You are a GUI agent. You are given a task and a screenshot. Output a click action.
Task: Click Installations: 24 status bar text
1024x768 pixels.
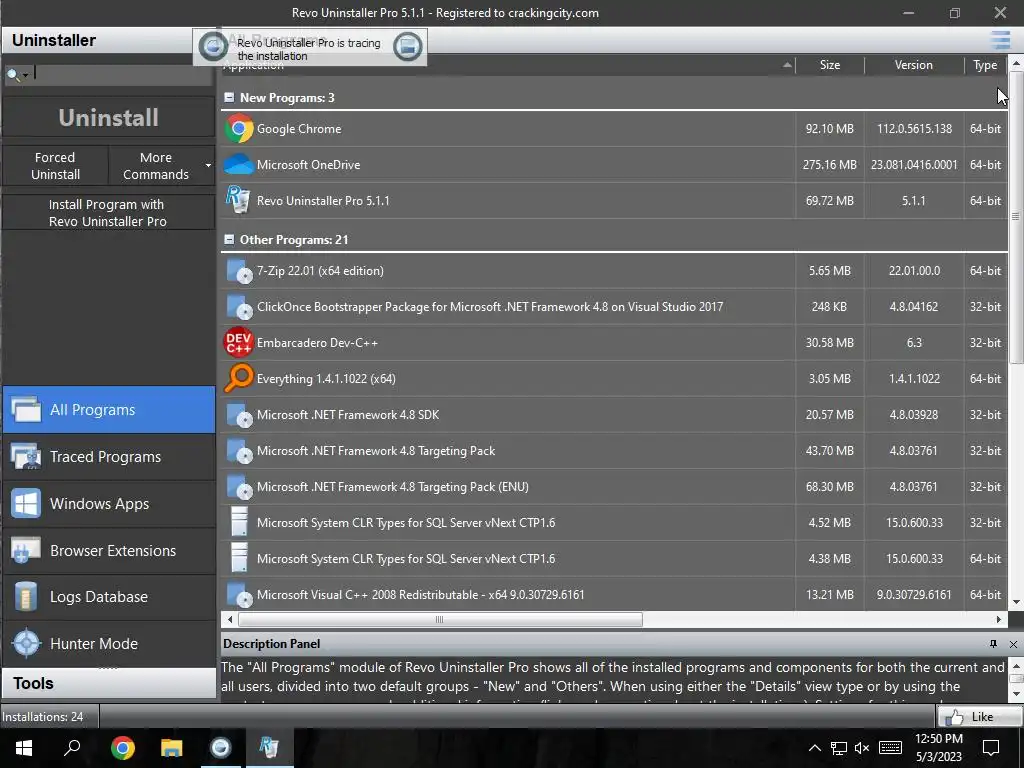(x=42, y=716)
